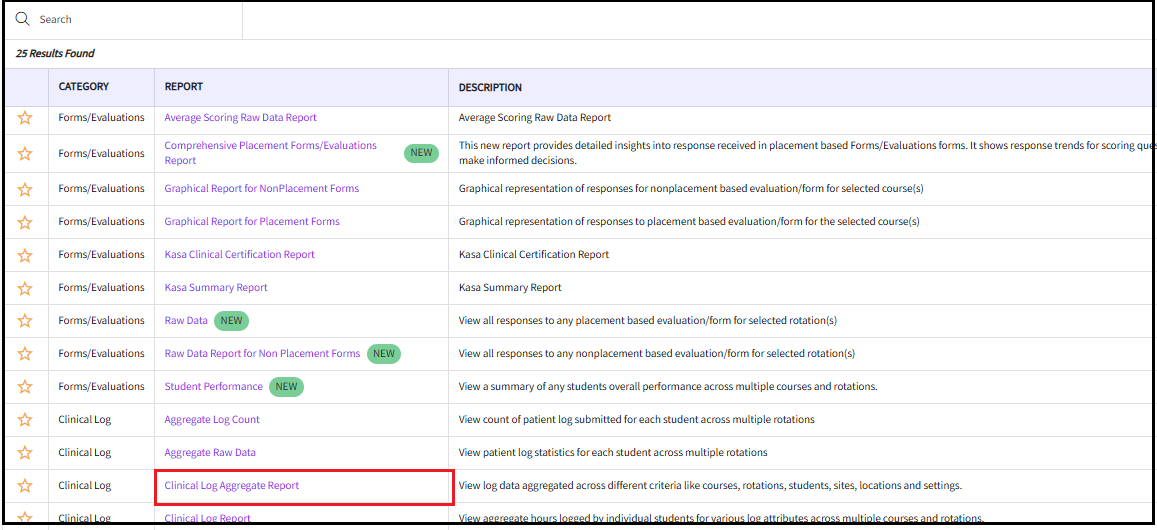Star the Aggregate Raw Data report

click(x=25, y=453)
